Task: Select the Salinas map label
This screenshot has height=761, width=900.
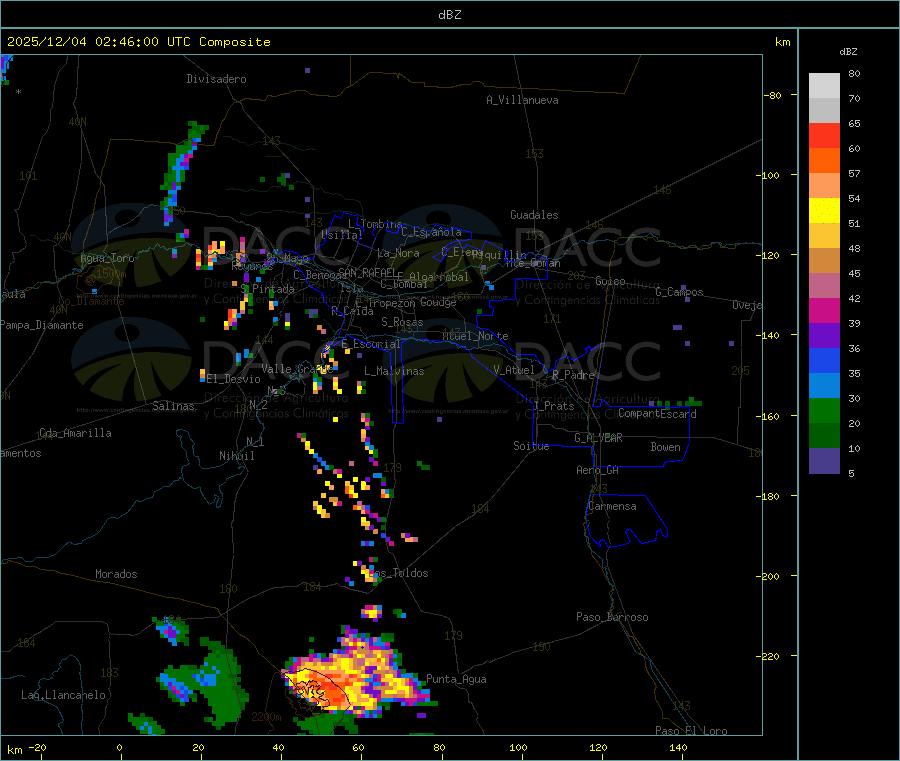Action: 173,406
